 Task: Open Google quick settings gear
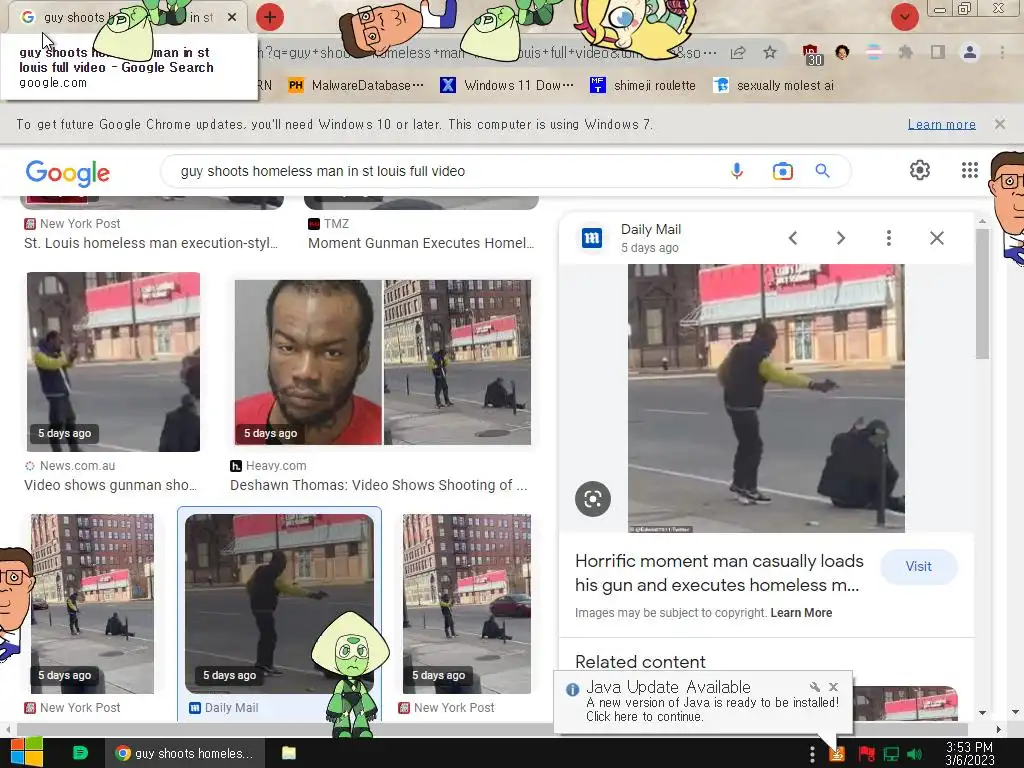pyautogui.click(x=920, y=170)
